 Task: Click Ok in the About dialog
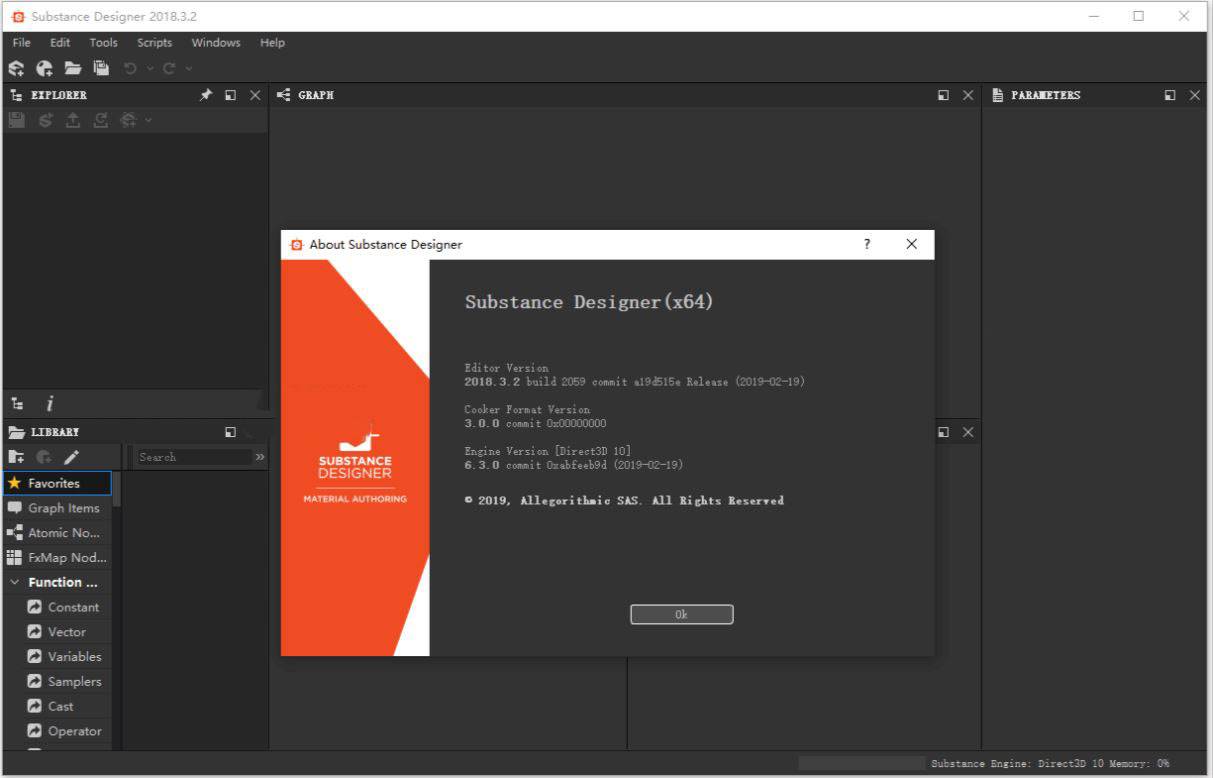click(681, 614)
